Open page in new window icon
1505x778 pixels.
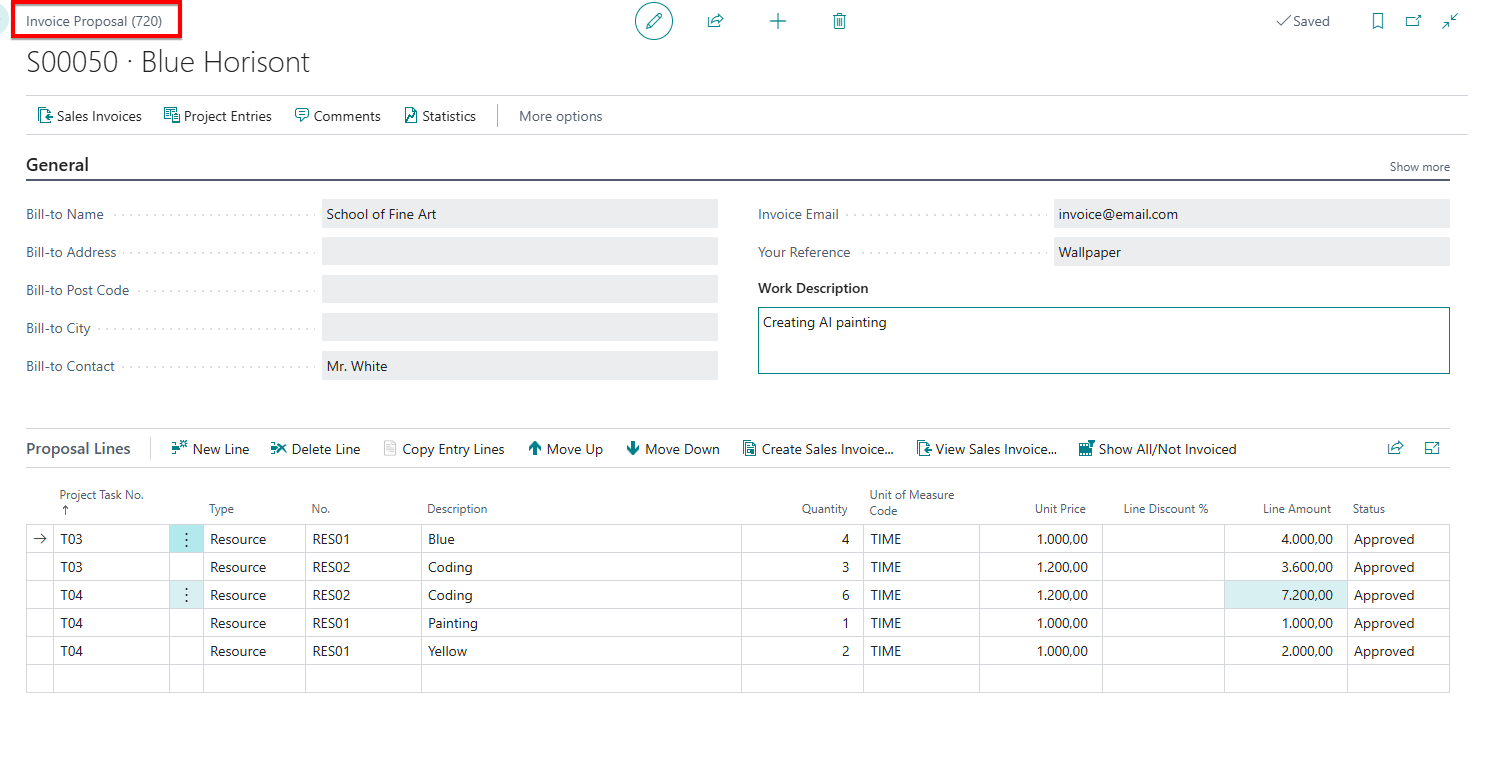[x=1413, y=21]
